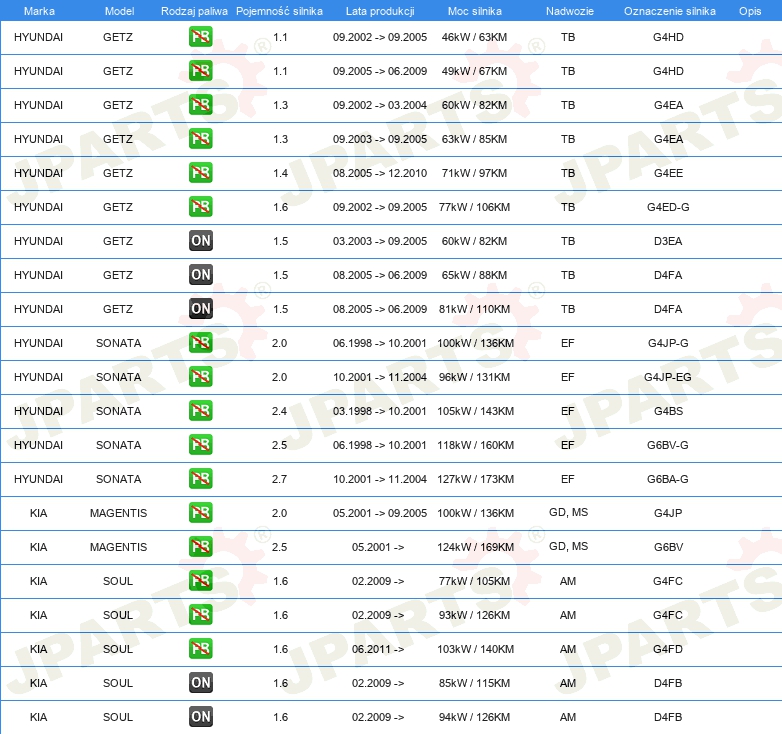
Task: Click power value 71kW / 97KM
Action: [x=474, y=173]
